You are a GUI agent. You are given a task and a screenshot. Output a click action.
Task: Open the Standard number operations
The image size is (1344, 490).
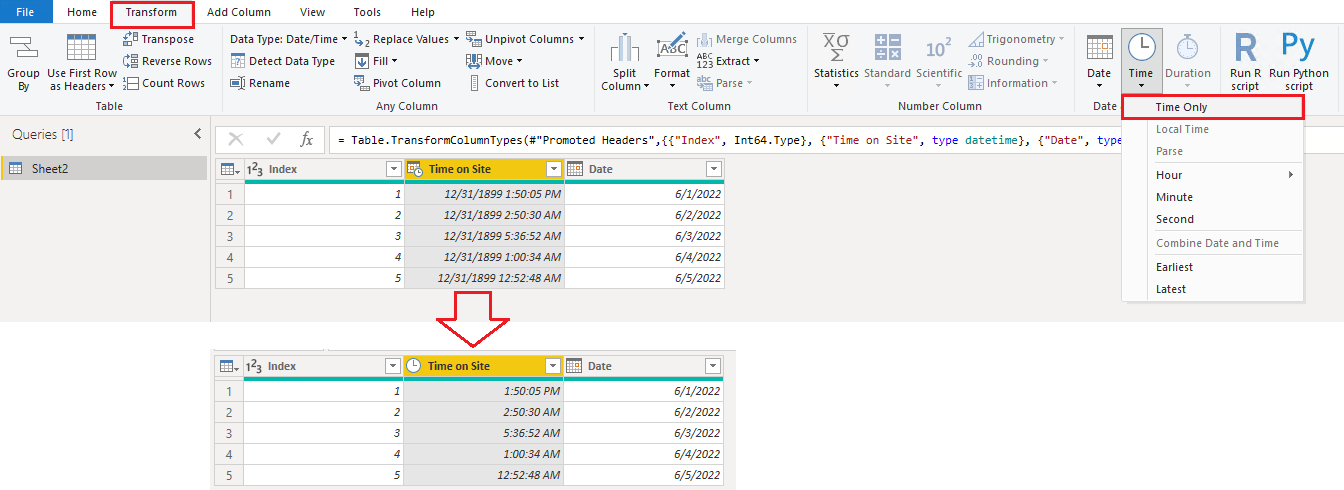[x=887, y=62]
